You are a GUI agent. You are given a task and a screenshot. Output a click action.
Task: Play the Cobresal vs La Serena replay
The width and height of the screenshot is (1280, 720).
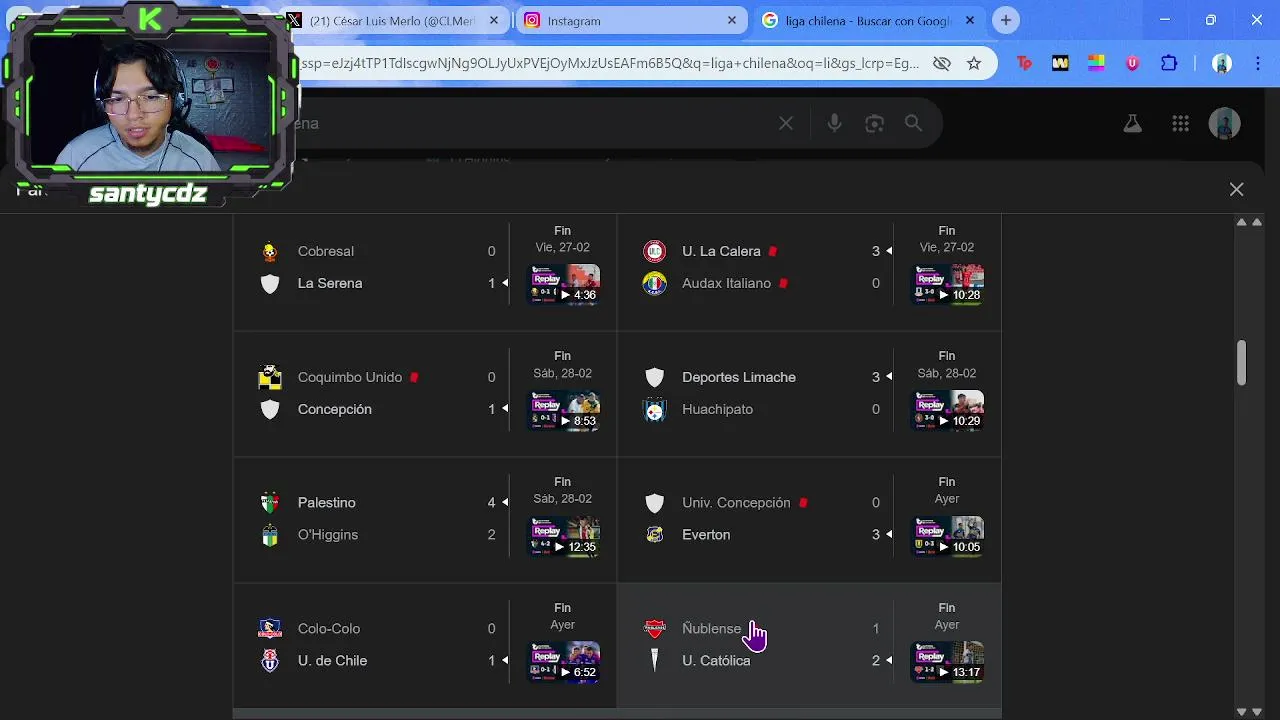pyautogui.click(x=564, y=284)
